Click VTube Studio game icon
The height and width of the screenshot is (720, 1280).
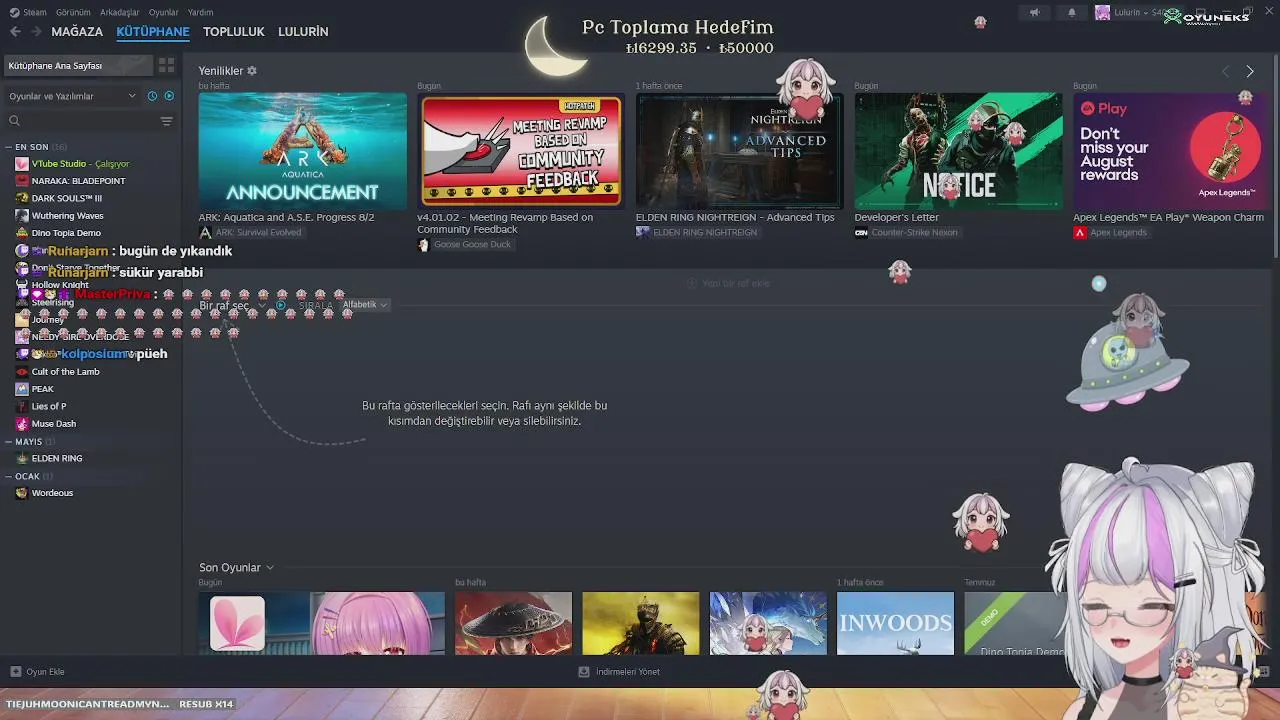click(x=22, y=164)
